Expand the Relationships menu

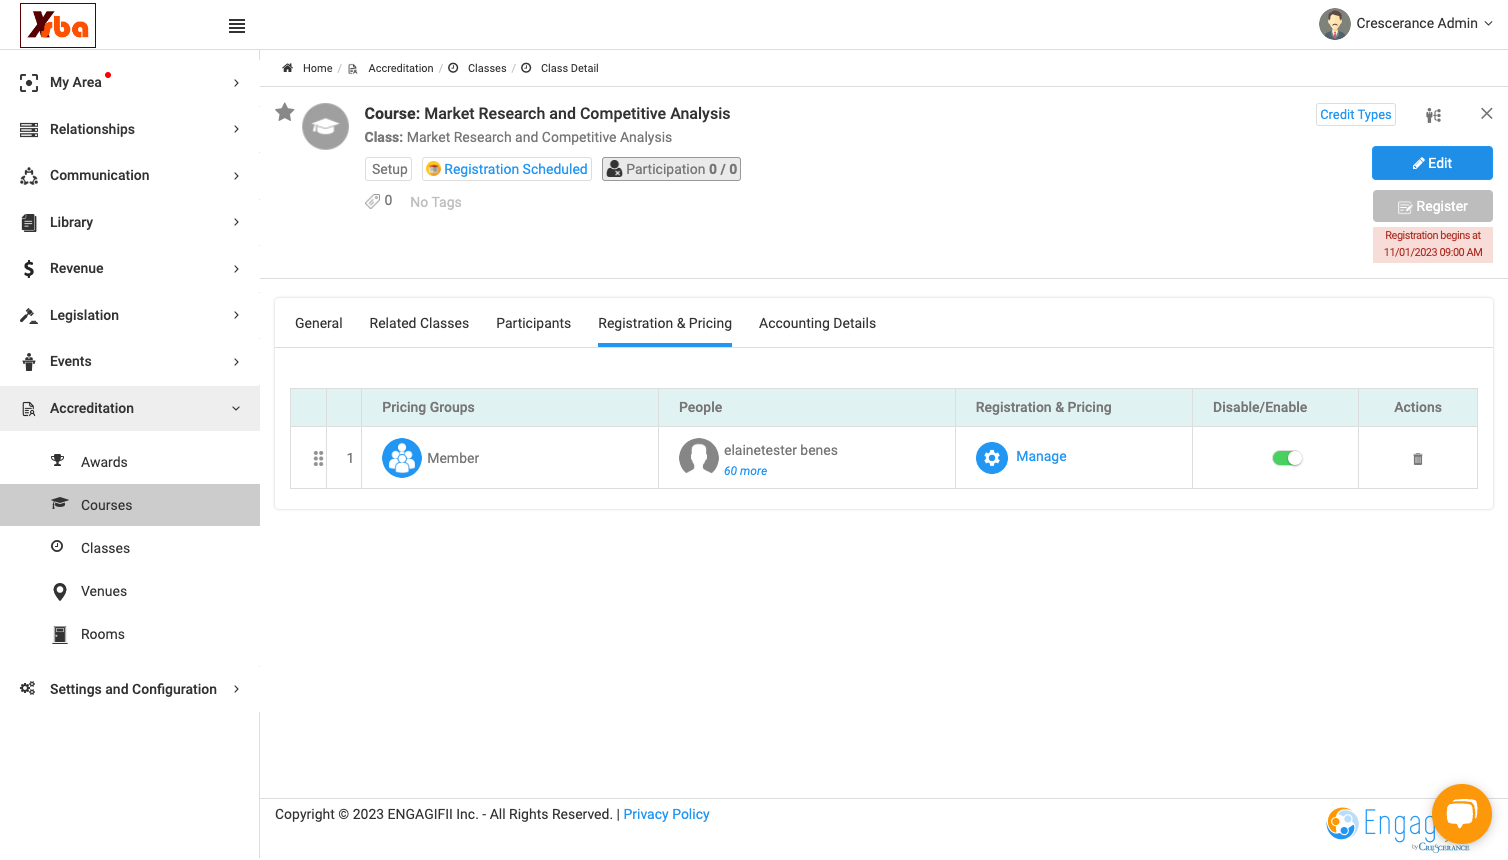[130, 129]
